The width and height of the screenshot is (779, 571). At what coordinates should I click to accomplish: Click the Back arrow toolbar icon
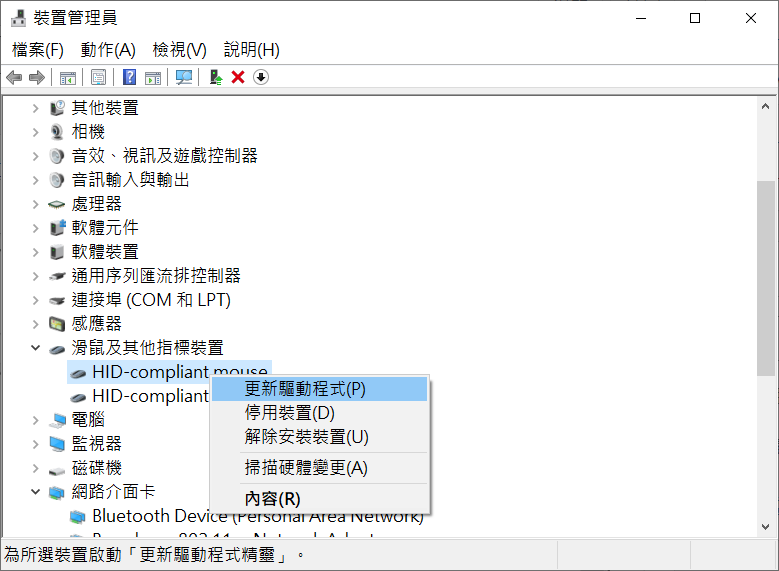(x=14, y=78)
